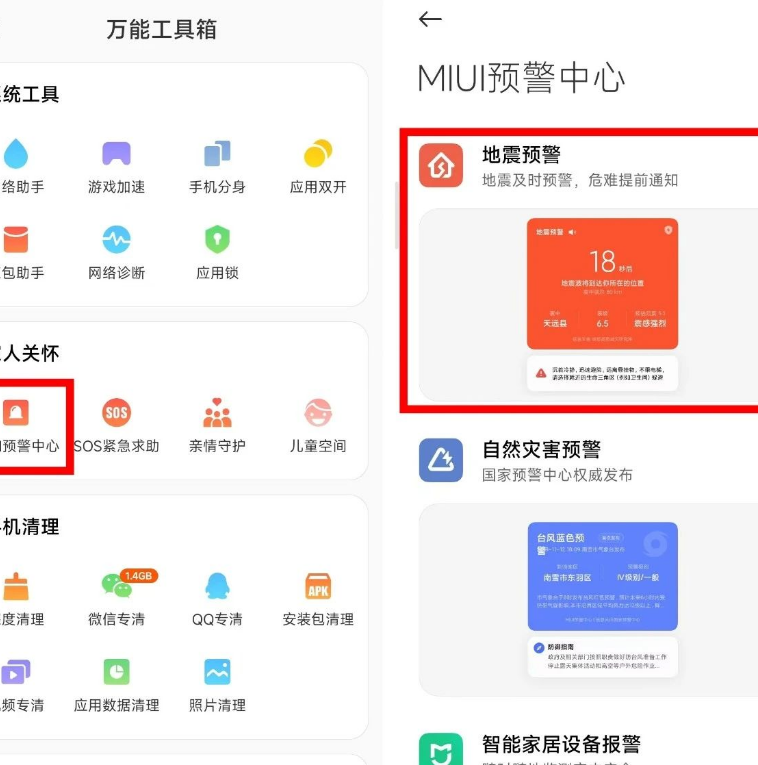Launch the 网络诊断 network diagnosis tool
Screen dimensions: 758x765
(x=117, y=240)
